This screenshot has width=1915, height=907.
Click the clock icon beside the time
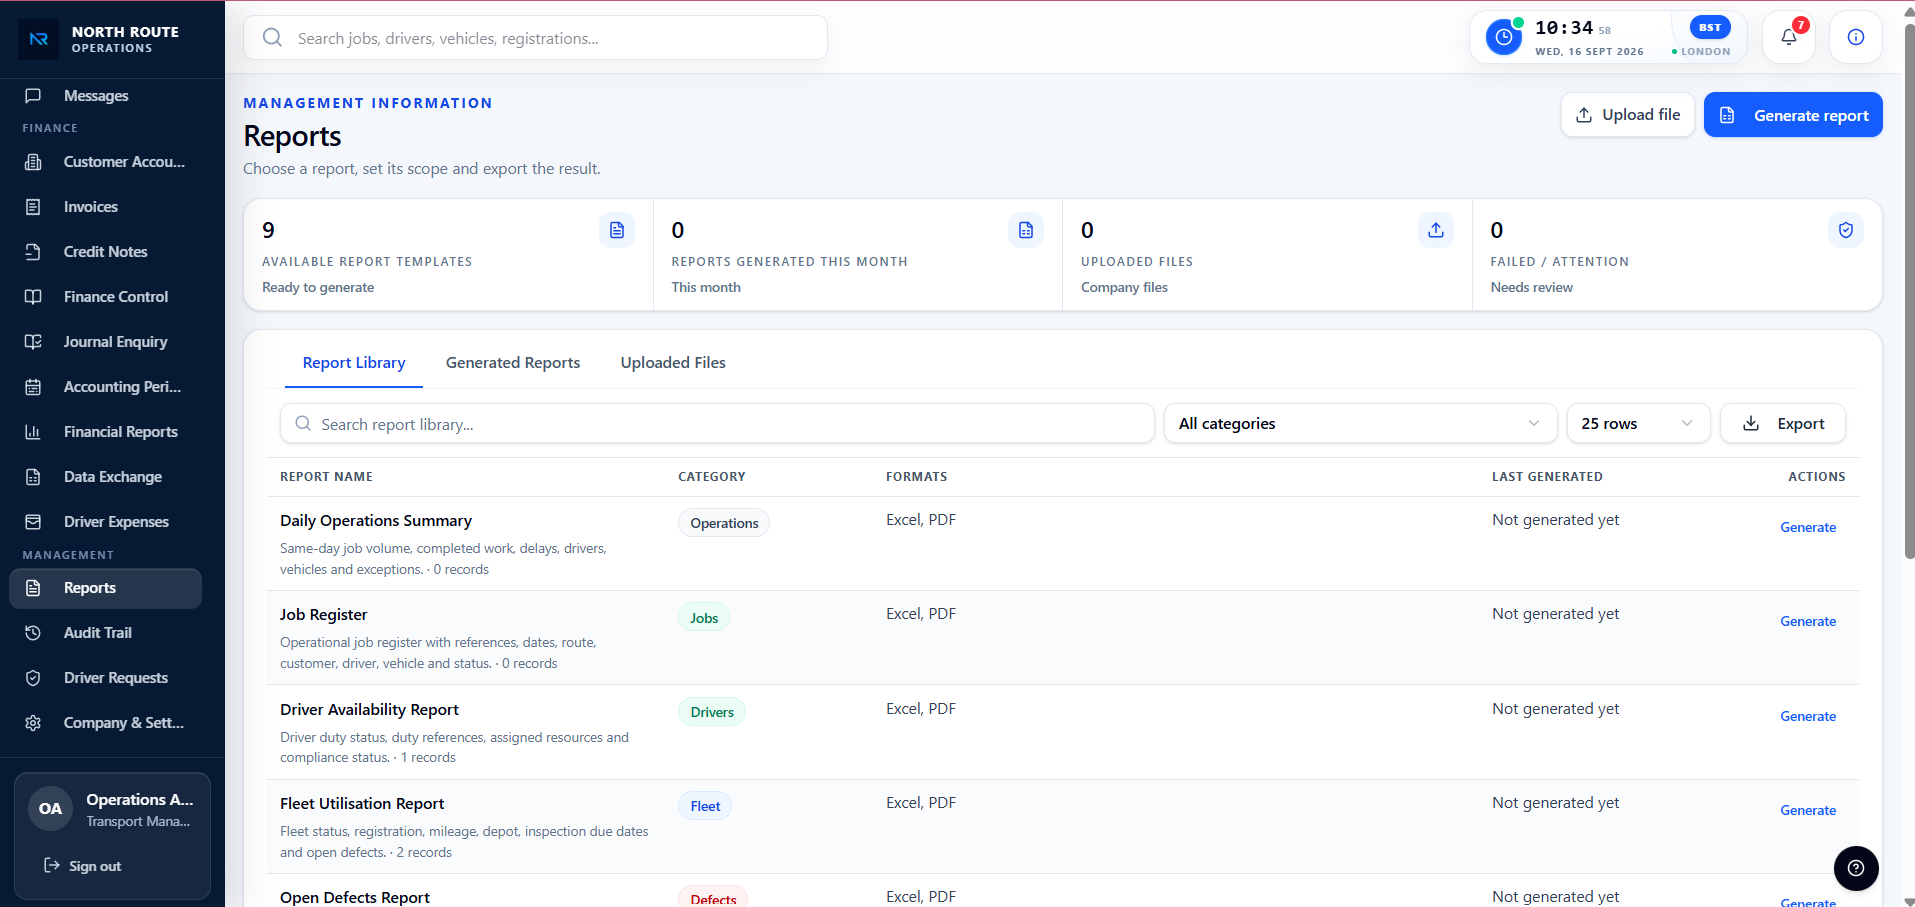[x=1503, y=38]
